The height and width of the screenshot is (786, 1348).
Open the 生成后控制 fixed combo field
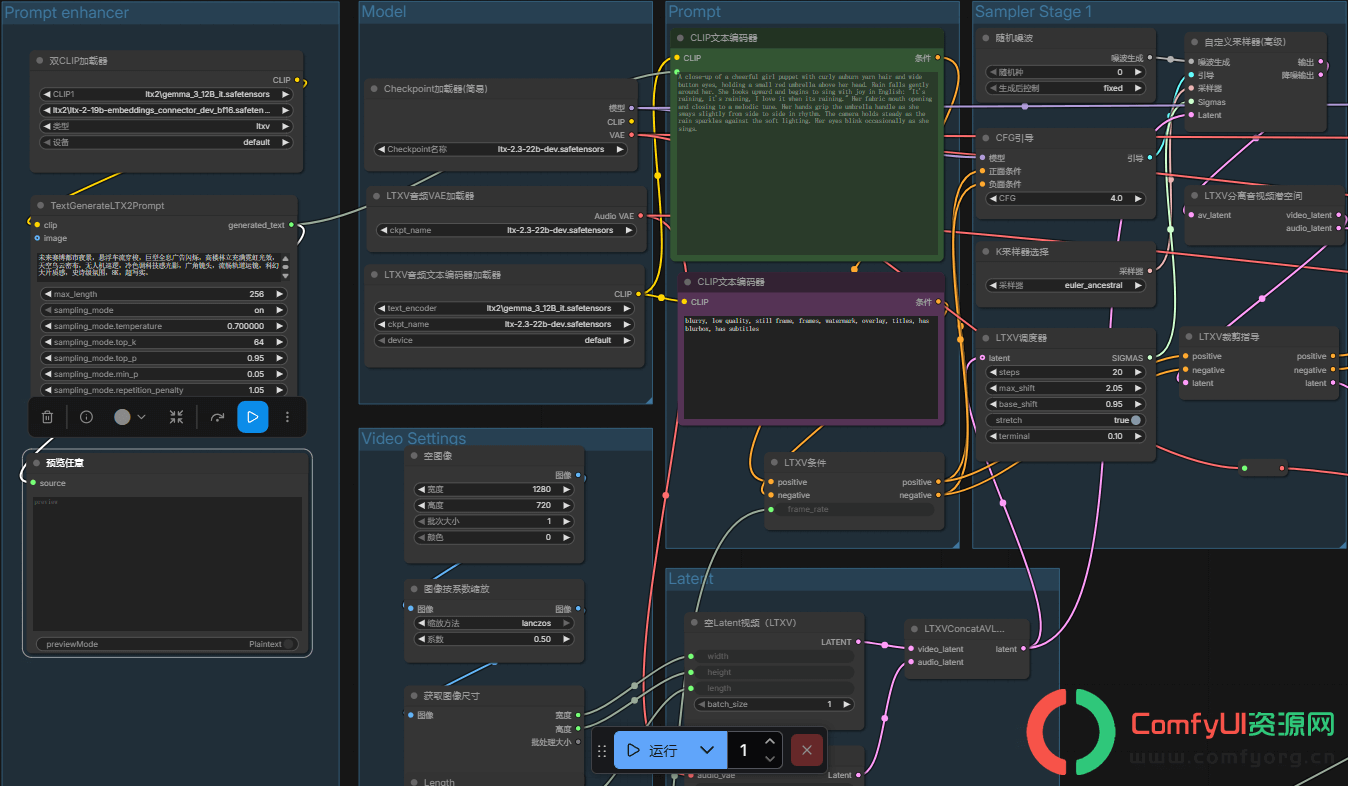[x=1065, y=88]
